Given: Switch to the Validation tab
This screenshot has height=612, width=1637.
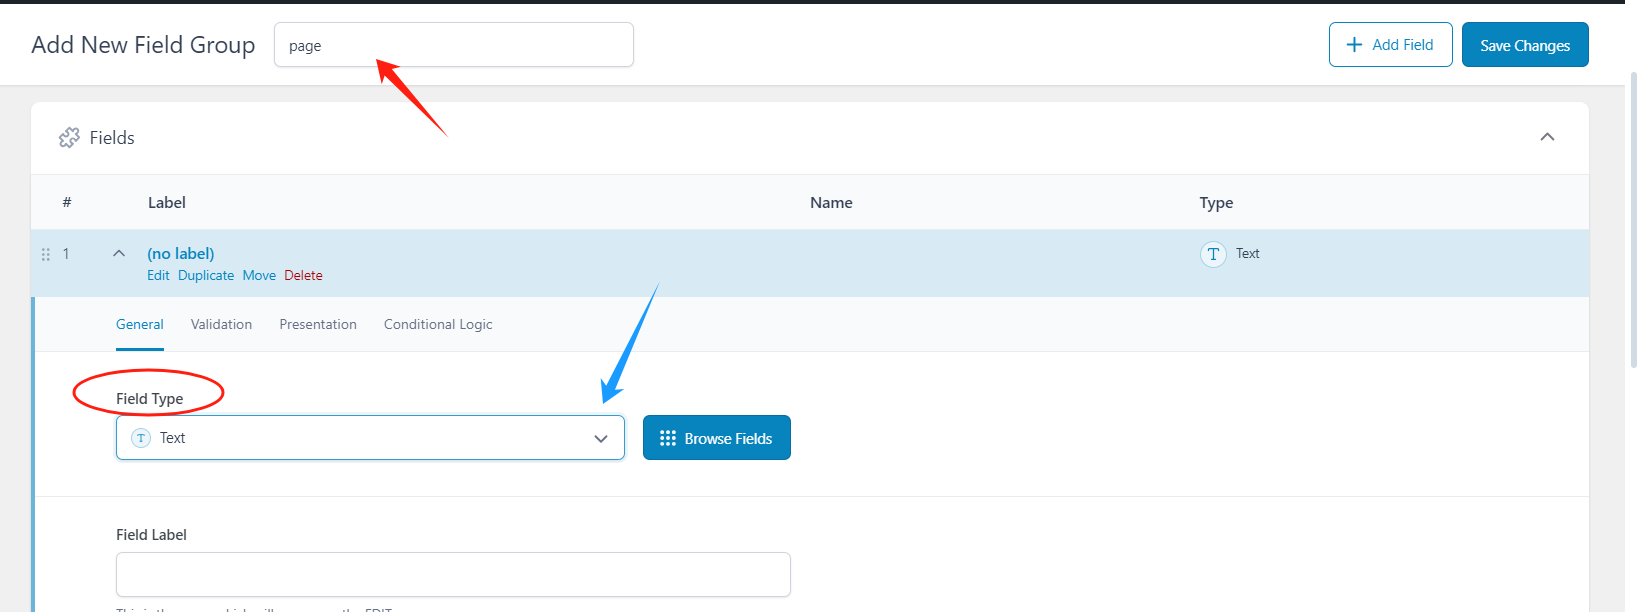Looking at the screenshot, I should tap(221, 325).
